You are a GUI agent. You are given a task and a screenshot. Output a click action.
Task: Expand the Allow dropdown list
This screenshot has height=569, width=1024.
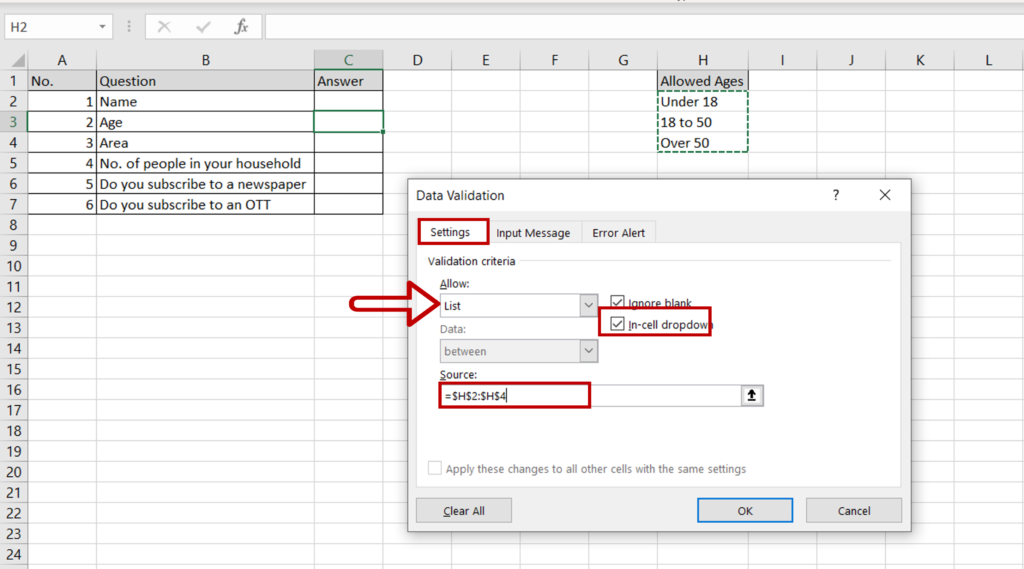pyautogui.click(x=588, y=306)
